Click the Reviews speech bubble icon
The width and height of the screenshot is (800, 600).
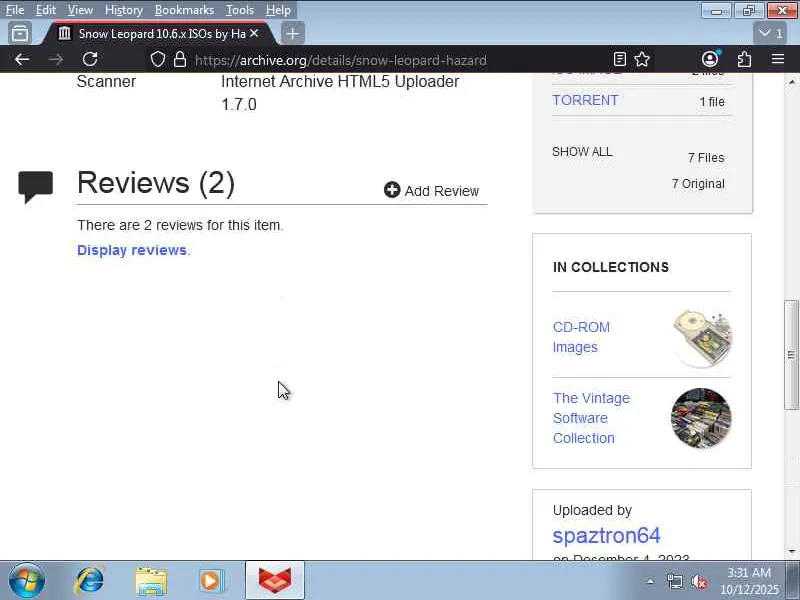click(35, 187)
